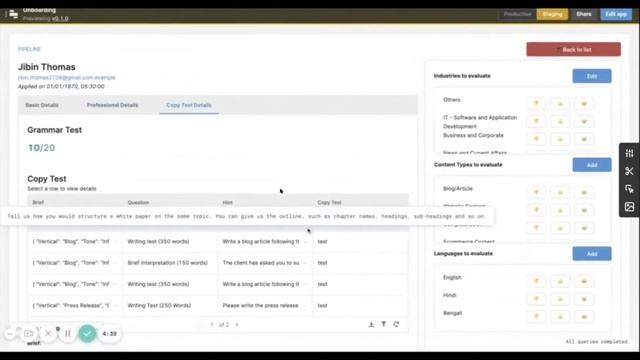Go to next page of Copy Test table
The height and width of the screenshot is (360, 640).
237,324
